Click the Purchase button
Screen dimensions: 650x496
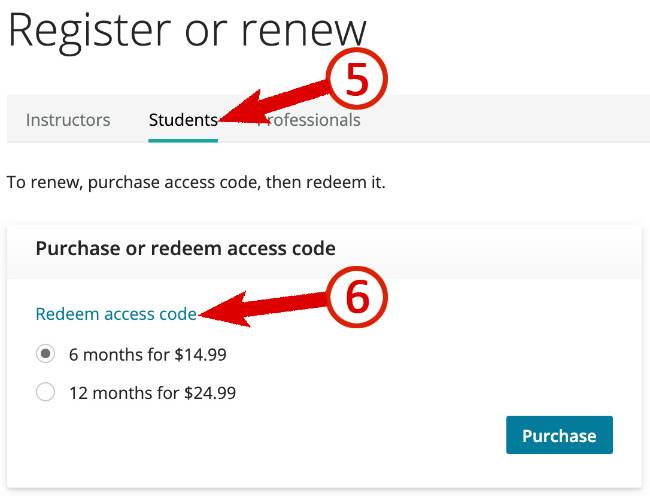pos(559,435)
